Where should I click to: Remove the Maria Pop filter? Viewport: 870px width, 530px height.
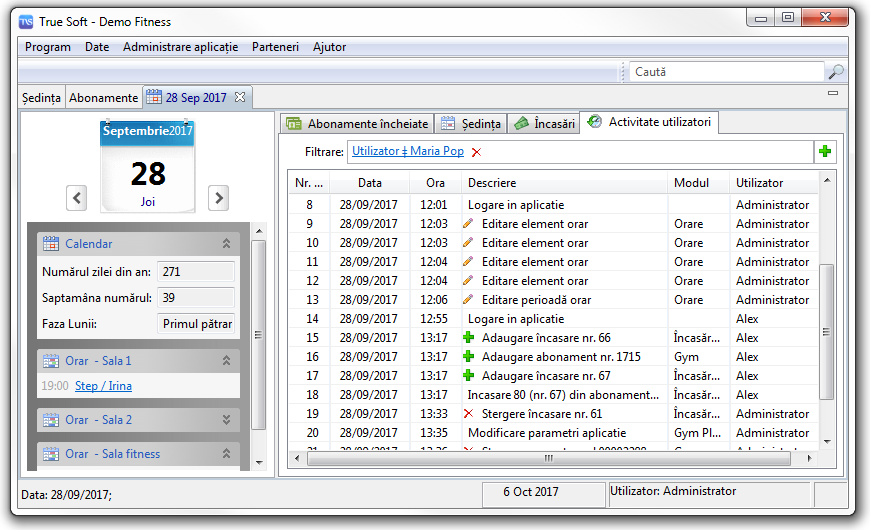pyautogui.click(x=476, y=152)
